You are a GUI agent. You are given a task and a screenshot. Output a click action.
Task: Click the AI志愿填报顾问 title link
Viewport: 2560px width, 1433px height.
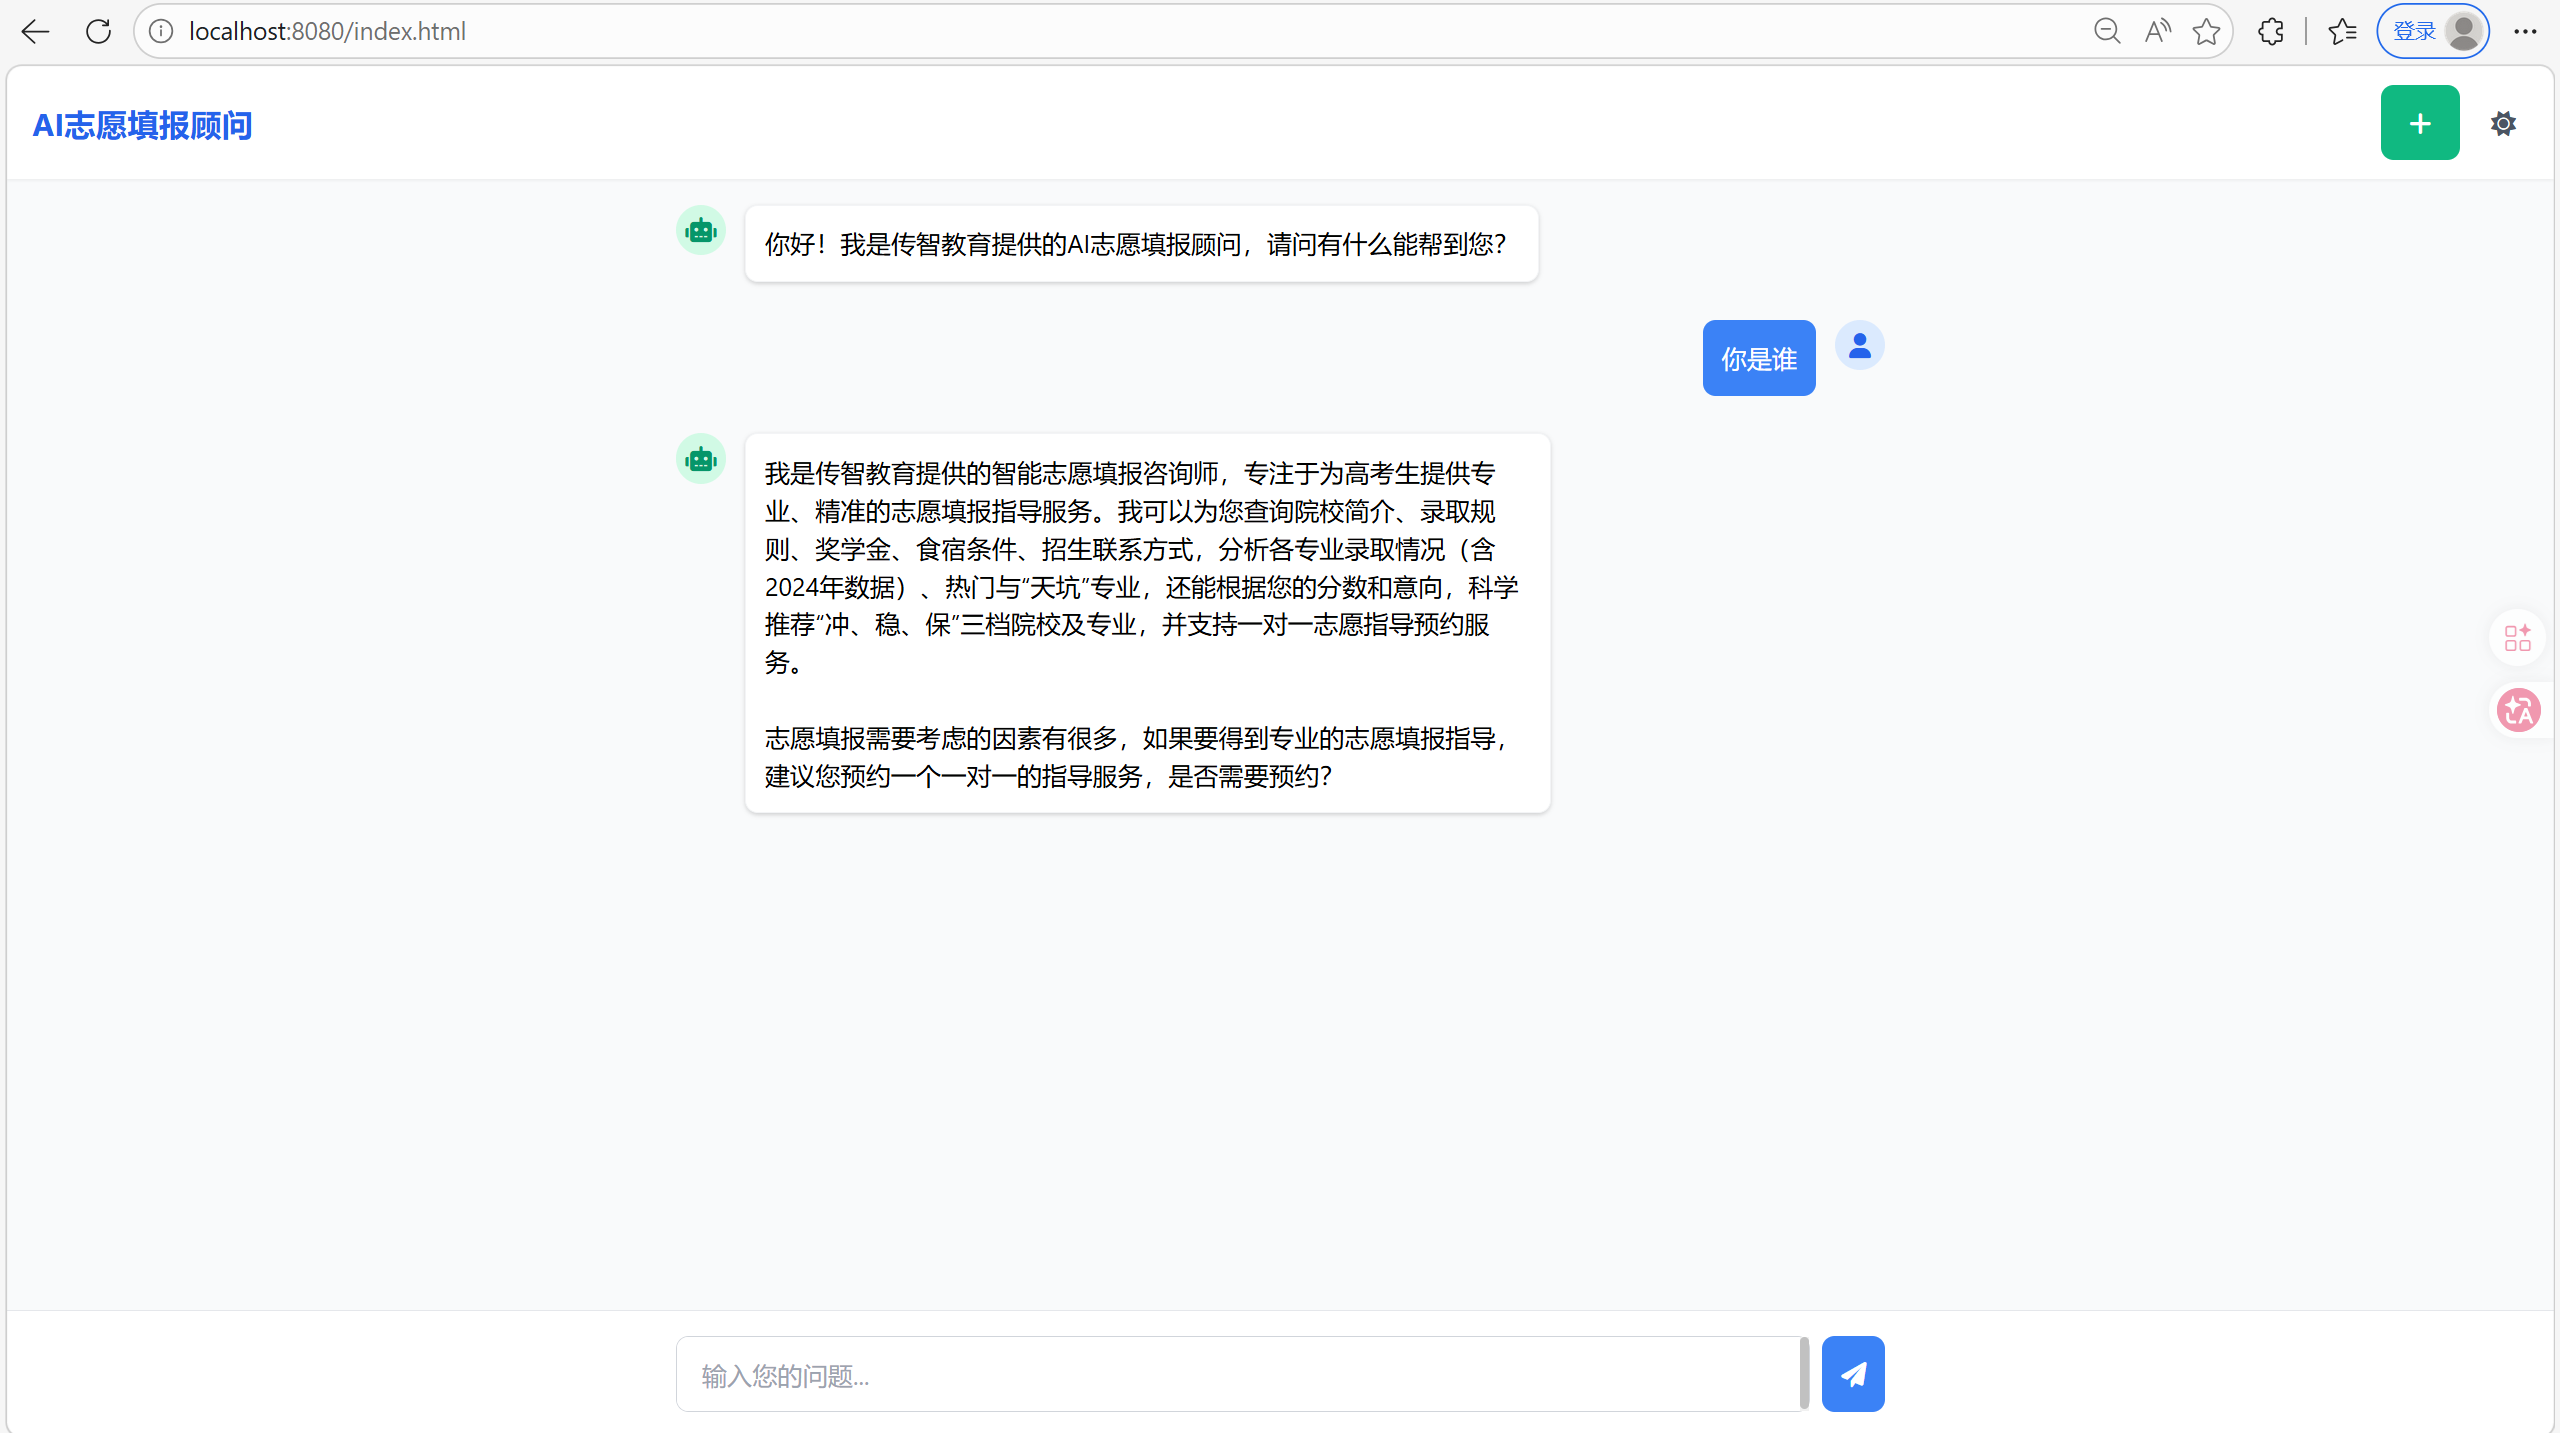coord(142,125)
